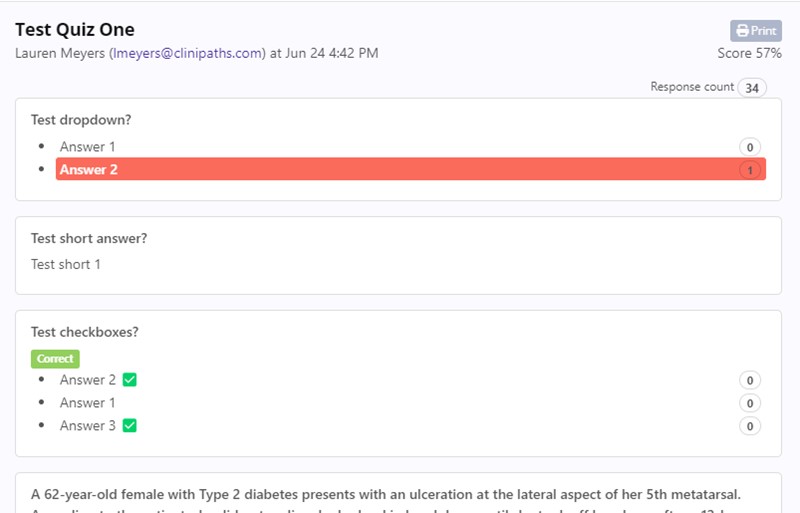Click the count badge for Answer 3
The image size is (800, 513).
[750, 426]
